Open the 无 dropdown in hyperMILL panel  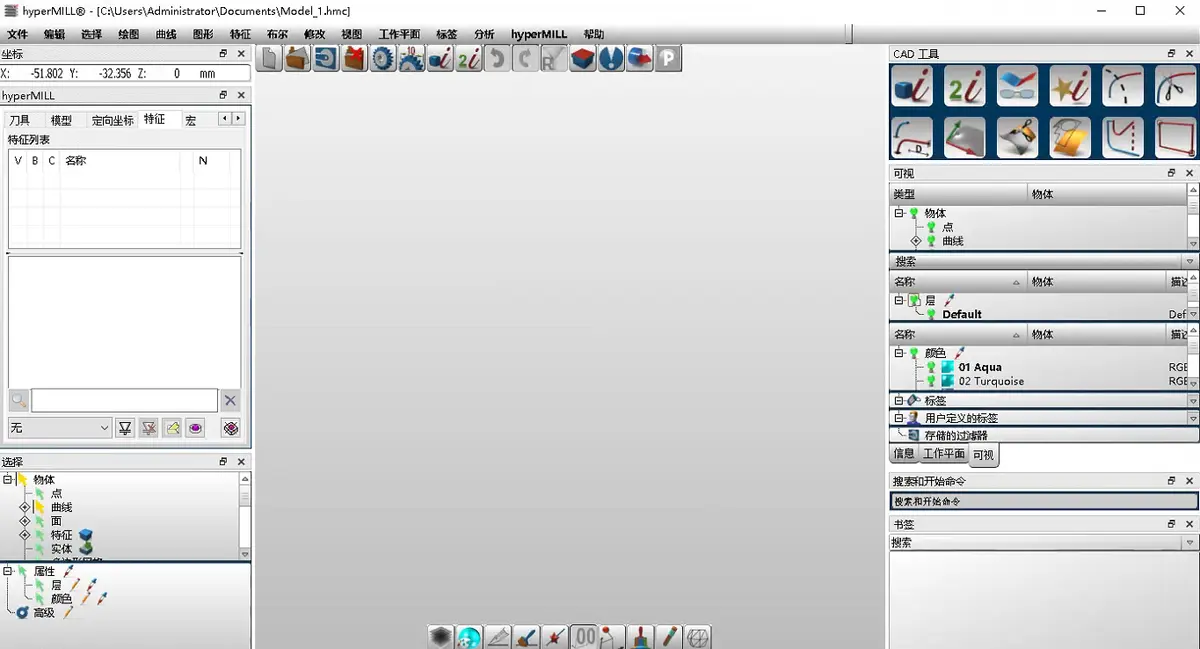60,428
